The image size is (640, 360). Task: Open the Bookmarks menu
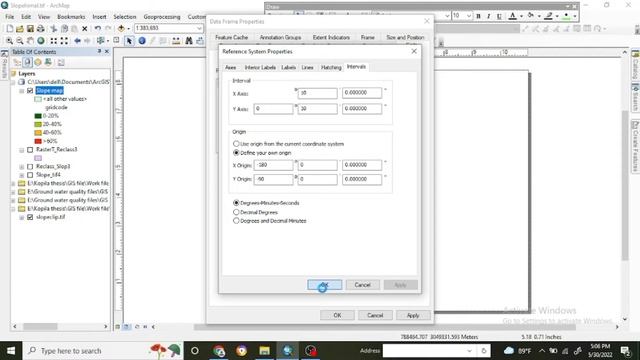[71, 17]
